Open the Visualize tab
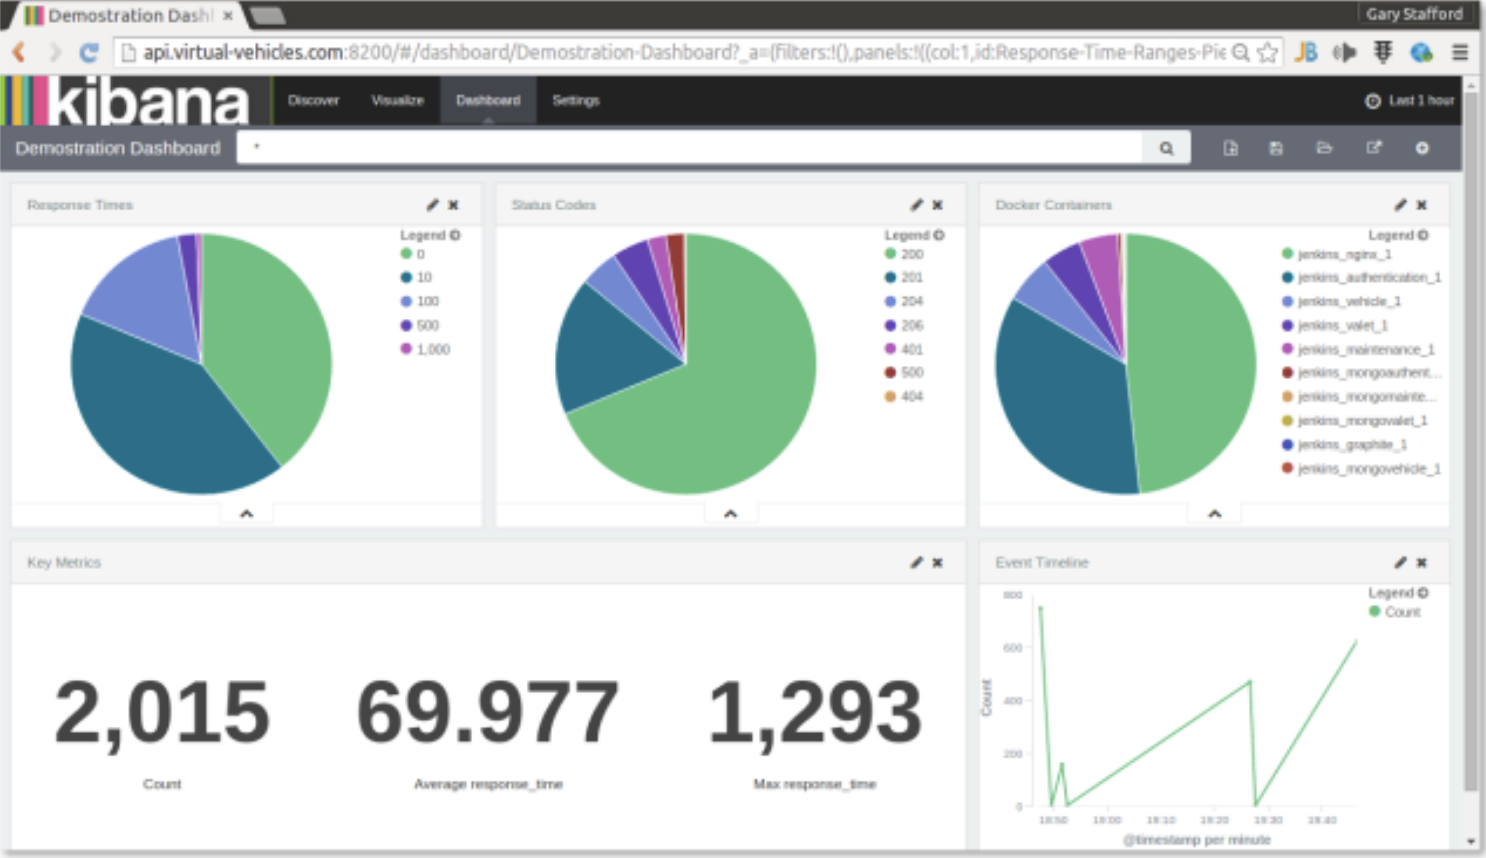The image size is (1486, 858). [x=397, y=100]
